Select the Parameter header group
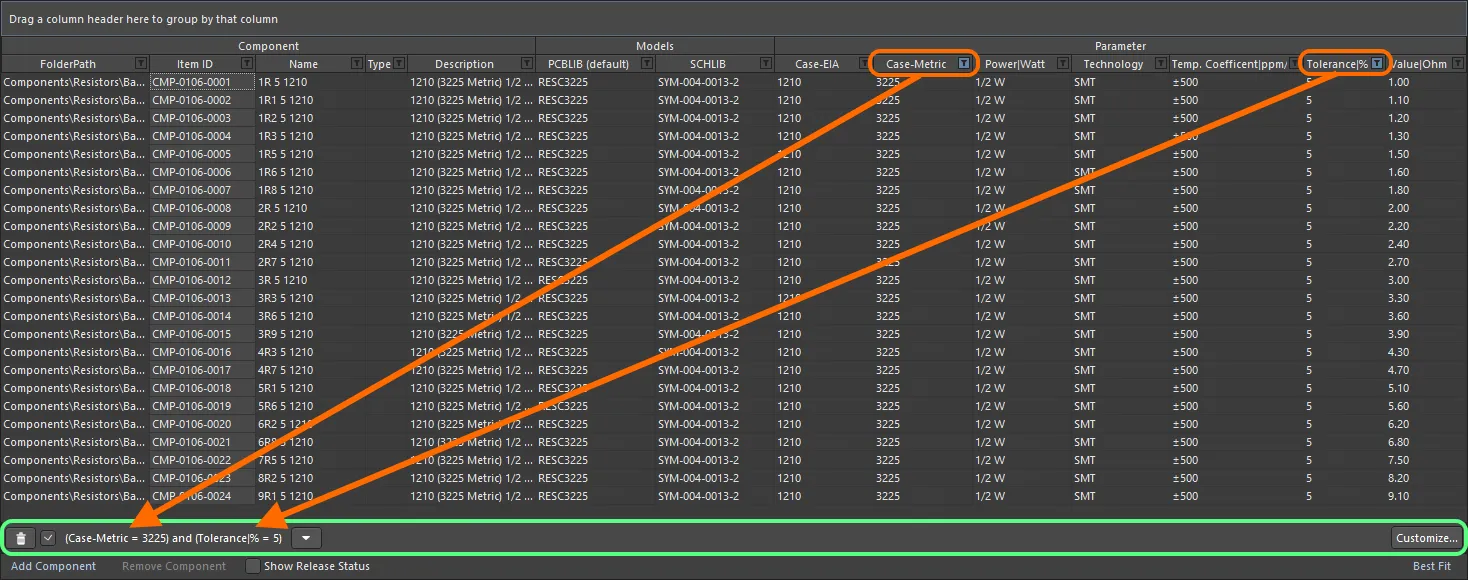This screenshot has height=580, width=1468. [1120, 46]
